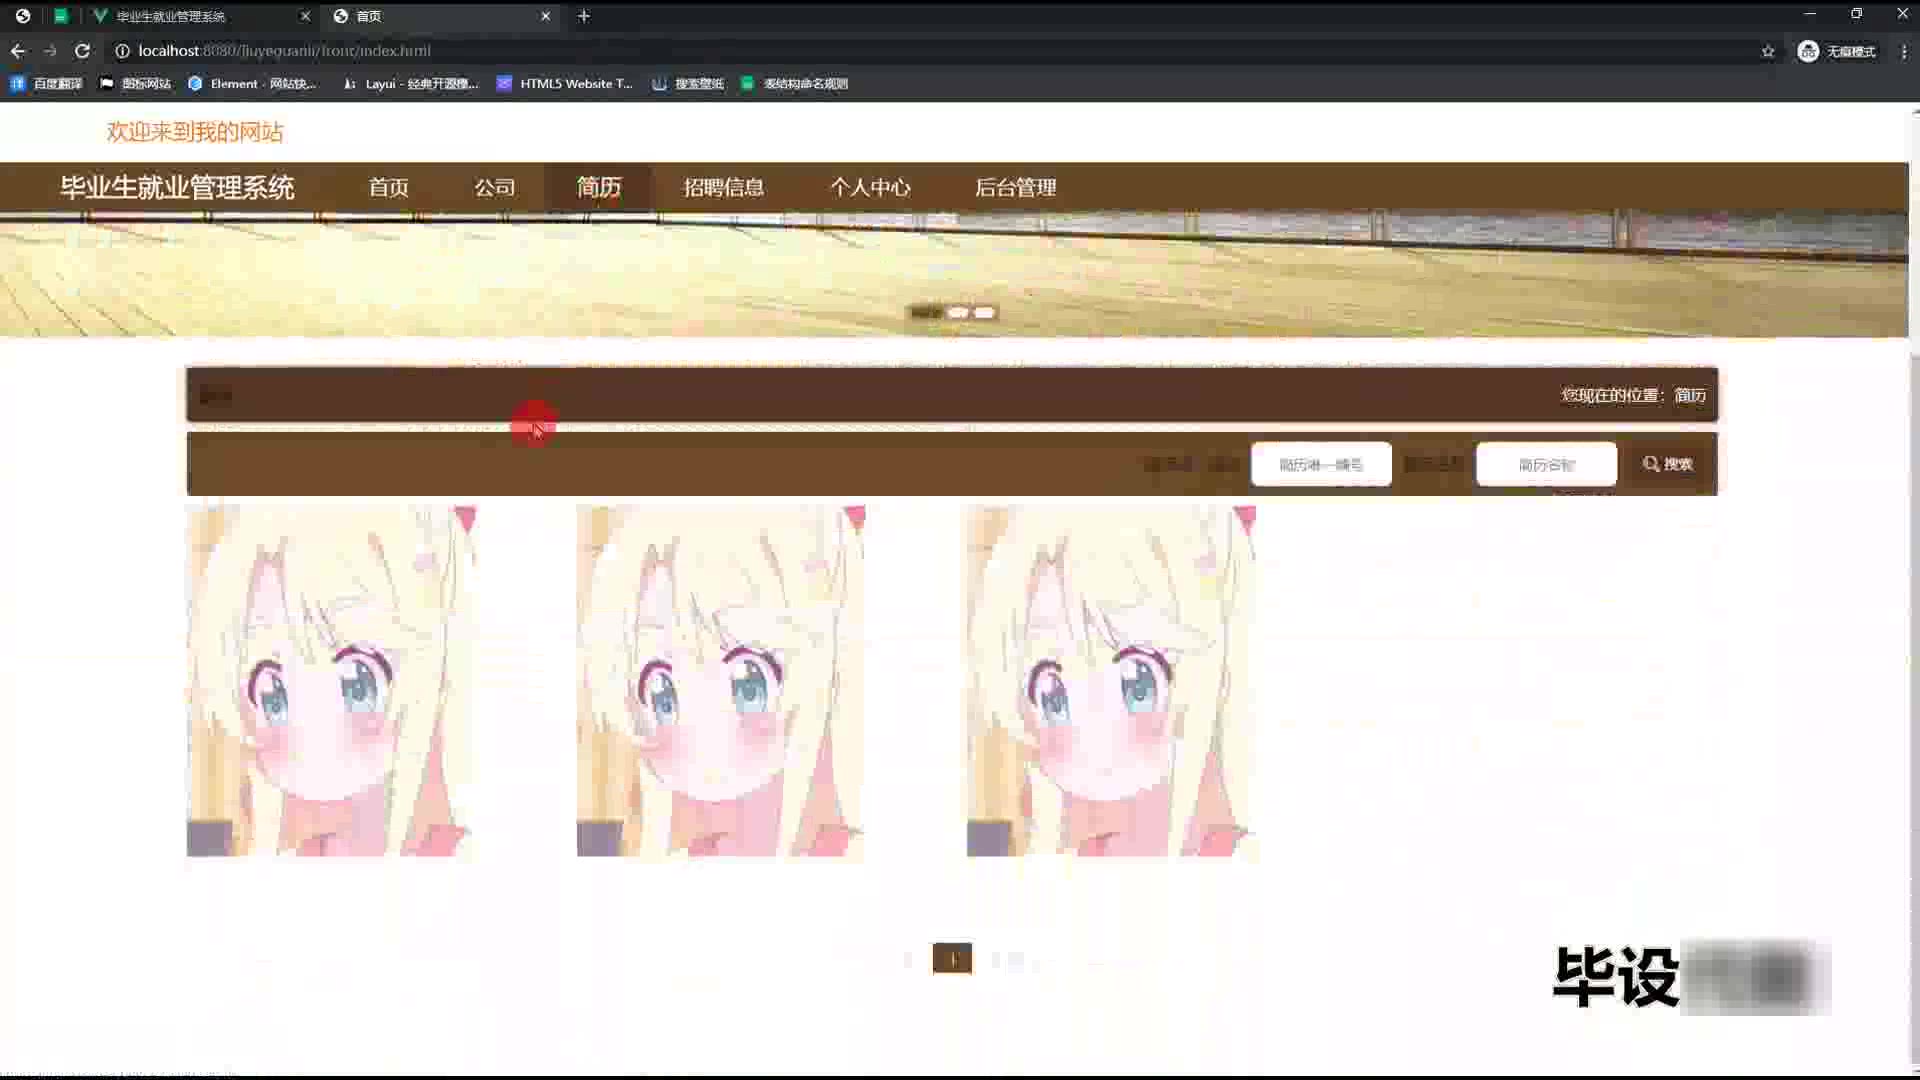
Task: Click the 欢迎来到我的网站 welcome text
Action: click(195, 132)
